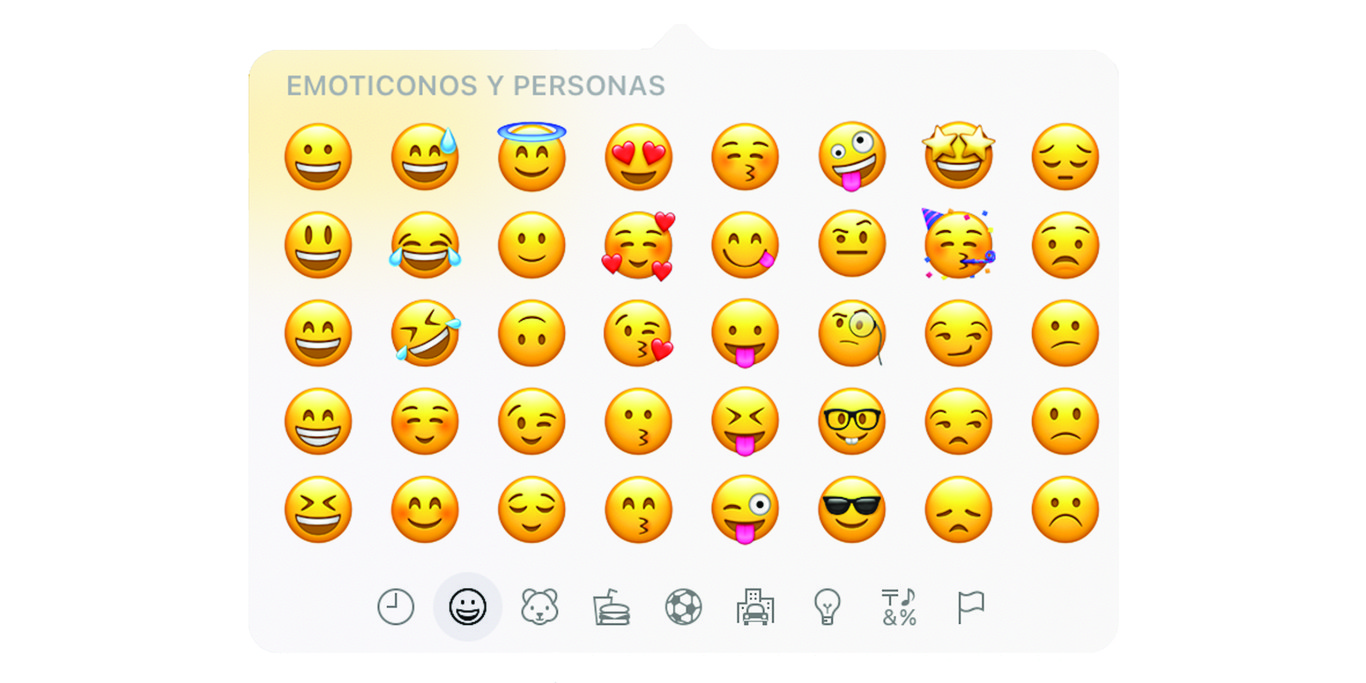Insert the party hat celebration emoji
1366x683 pixels.
point(958,244)
